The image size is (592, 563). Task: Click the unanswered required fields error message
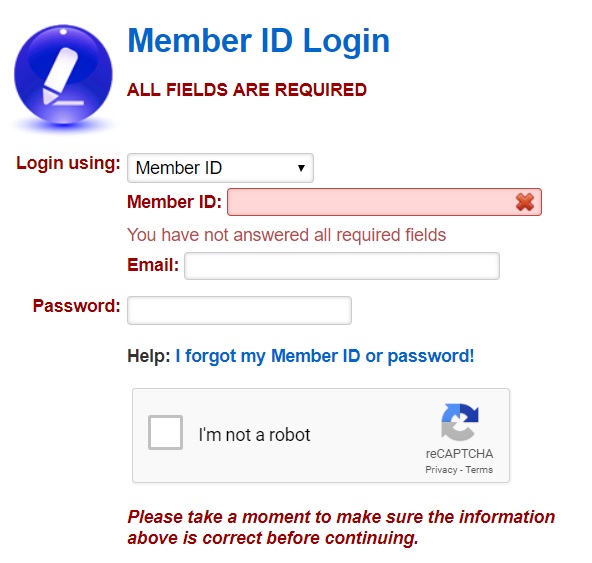tap(287, 235)
